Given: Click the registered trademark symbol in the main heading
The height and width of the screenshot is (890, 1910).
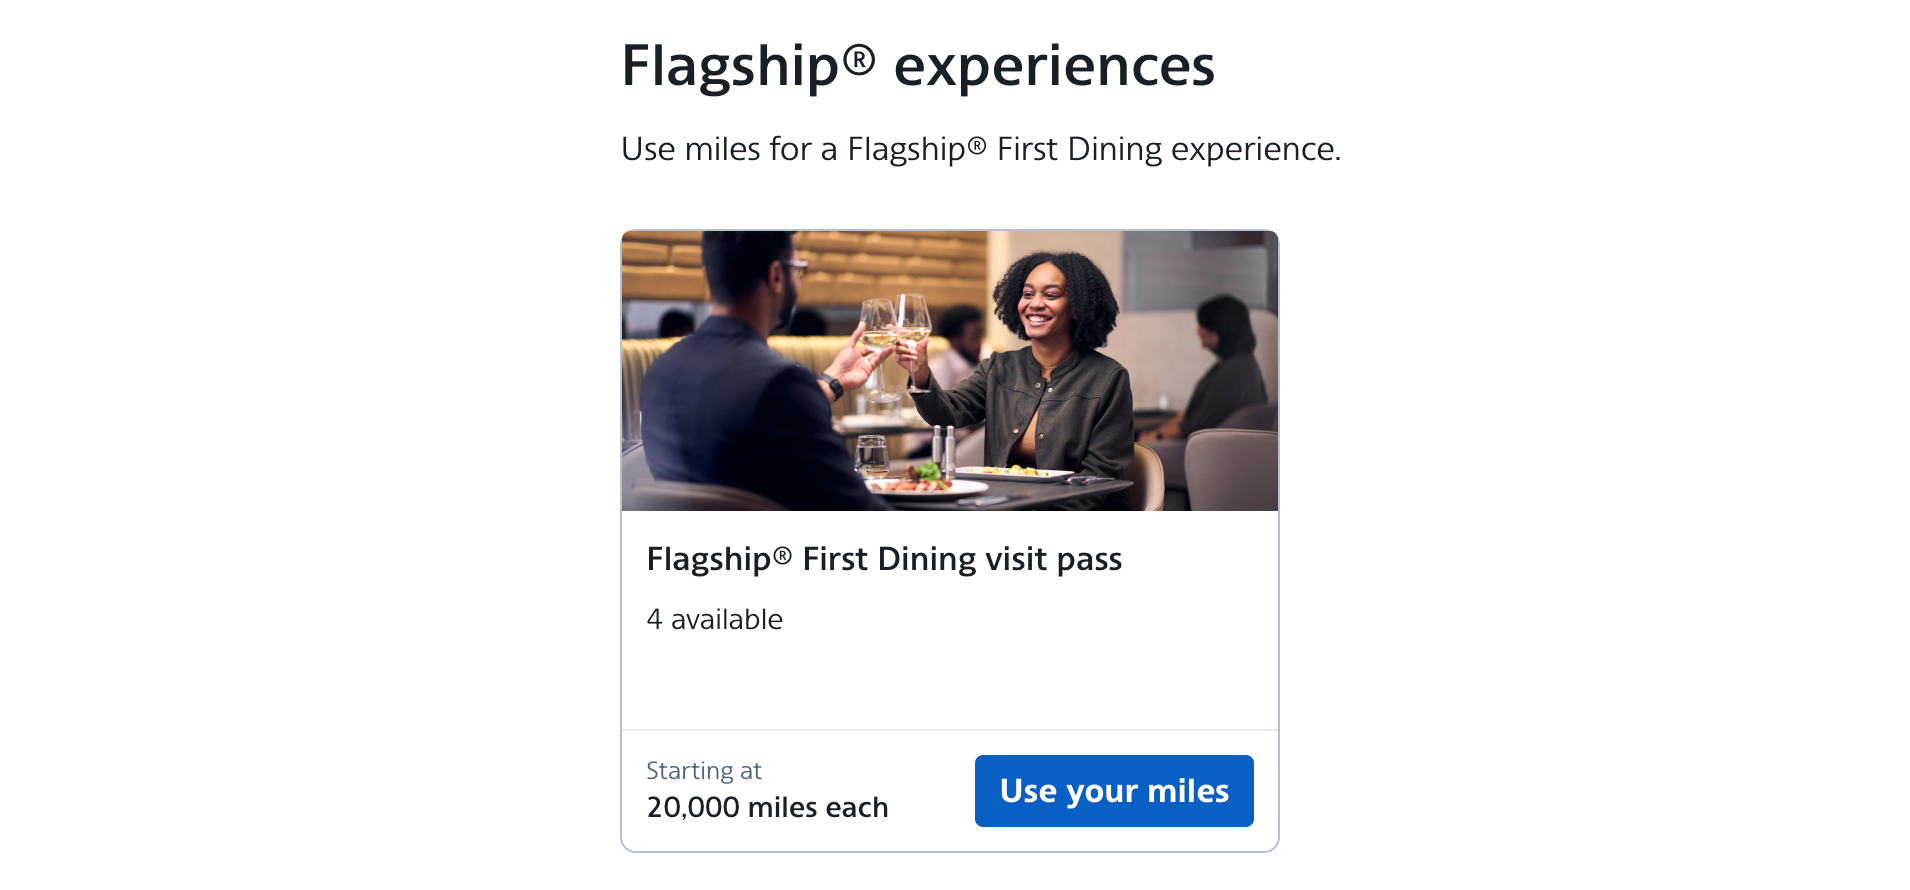Looking at the screenshot, I should click(x=858, y=60).
